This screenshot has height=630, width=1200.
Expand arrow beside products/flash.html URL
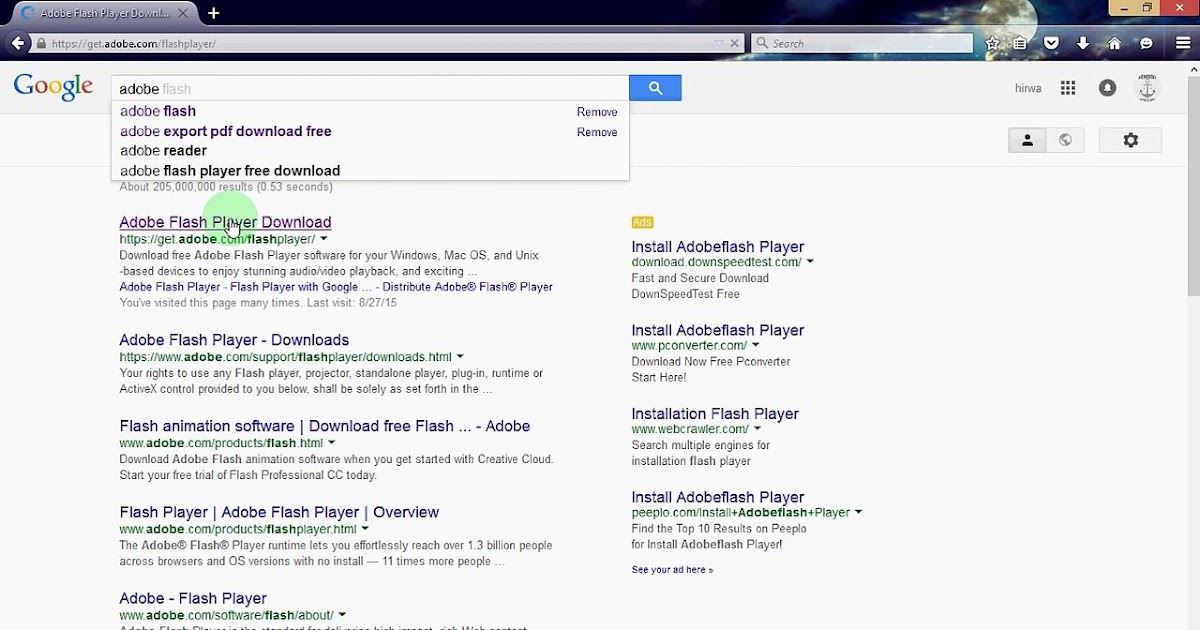click(331, 443)
